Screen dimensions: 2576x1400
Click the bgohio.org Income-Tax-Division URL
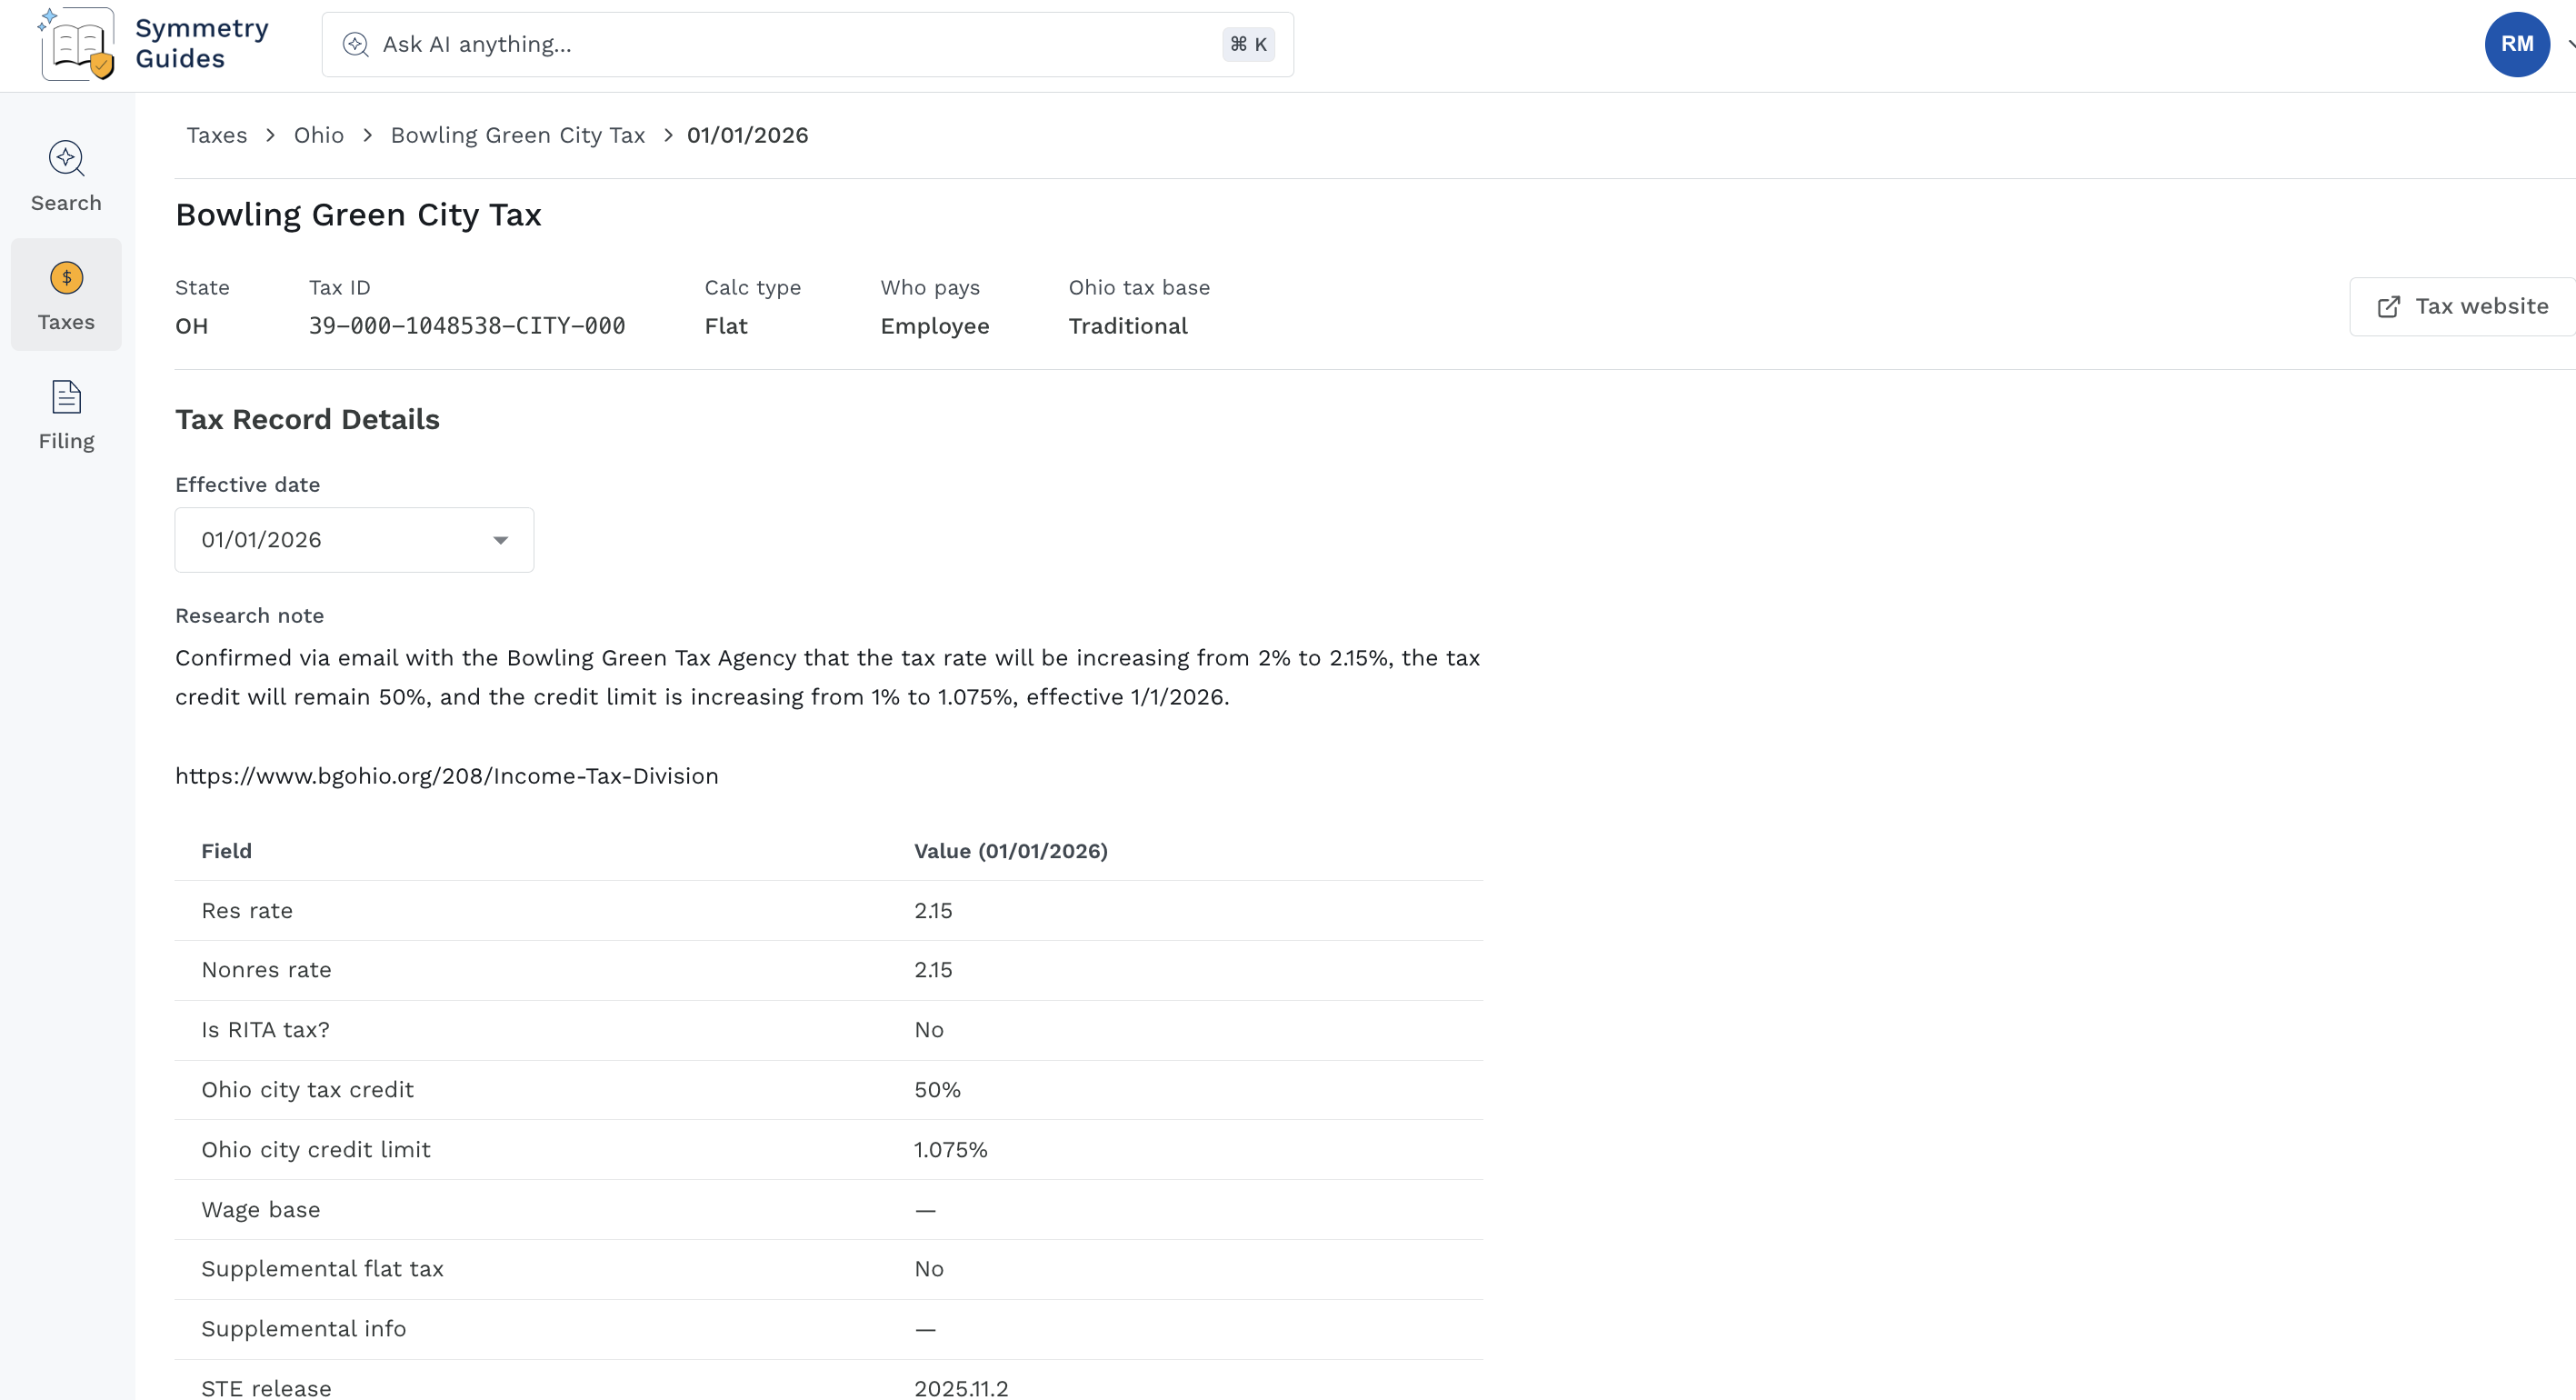tap(446, 776)
